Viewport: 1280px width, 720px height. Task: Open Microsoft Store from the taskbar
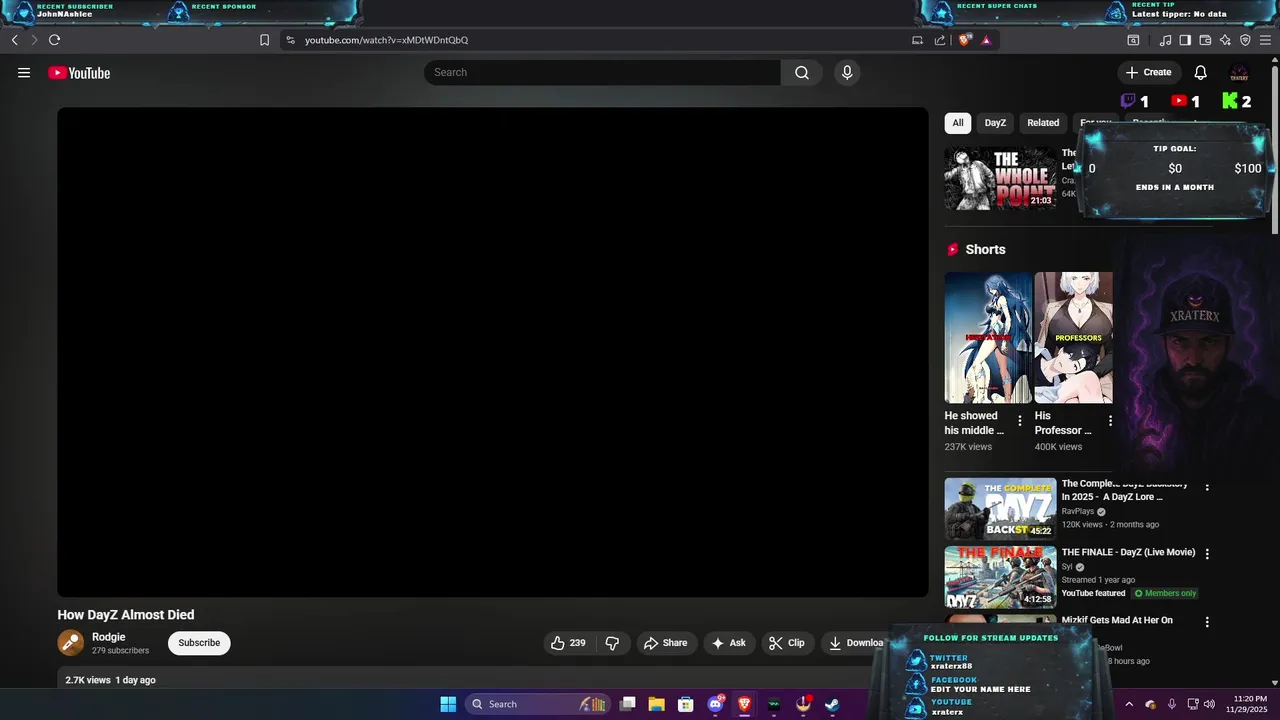click(x=685, y=704)
